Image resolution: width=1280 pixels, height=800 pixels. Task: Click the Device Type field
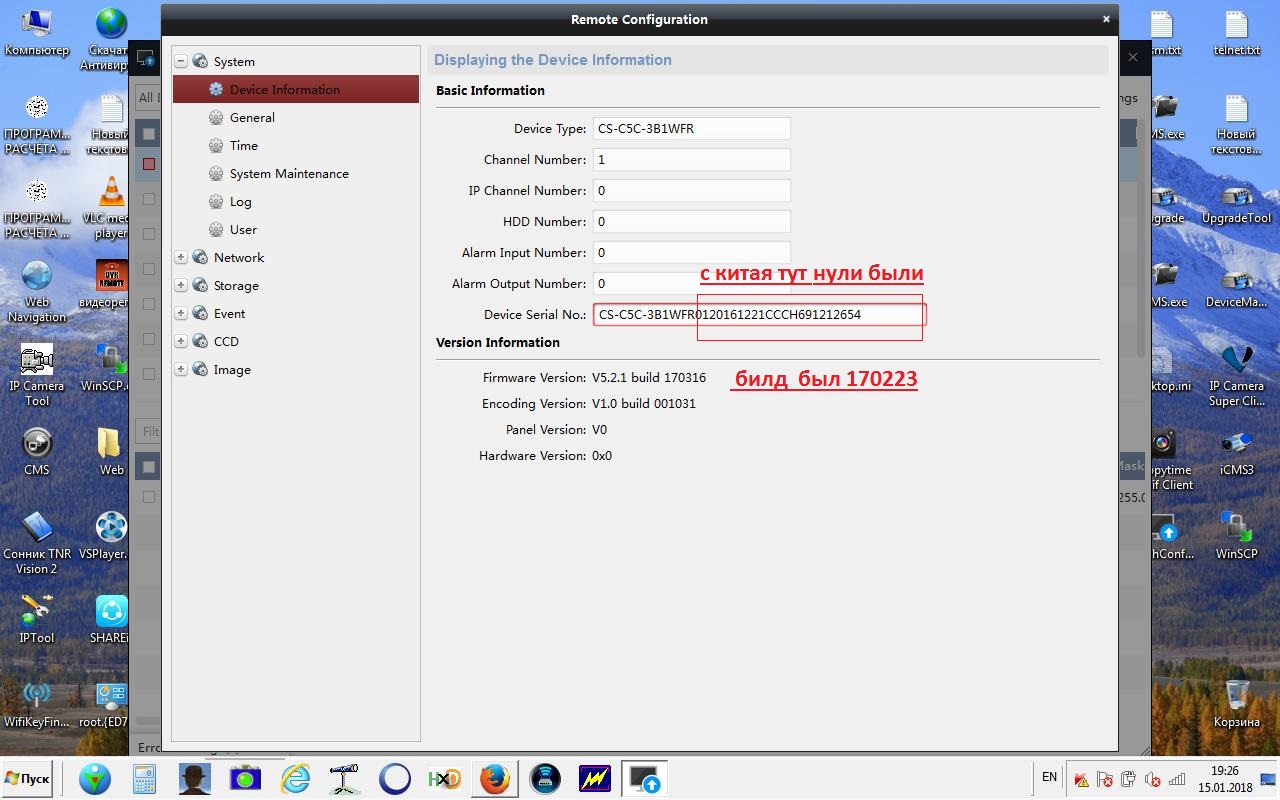pos(691,128)
